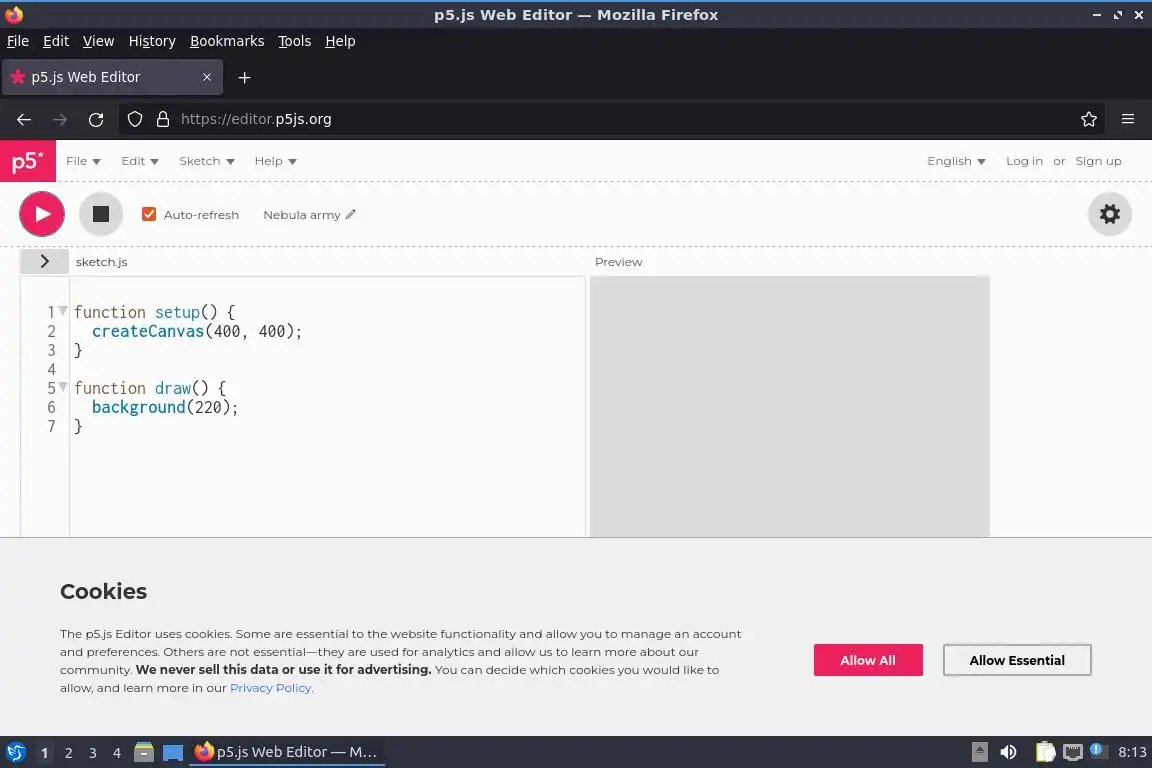Click the tracking protection shield icon

[x=134, y=119]
